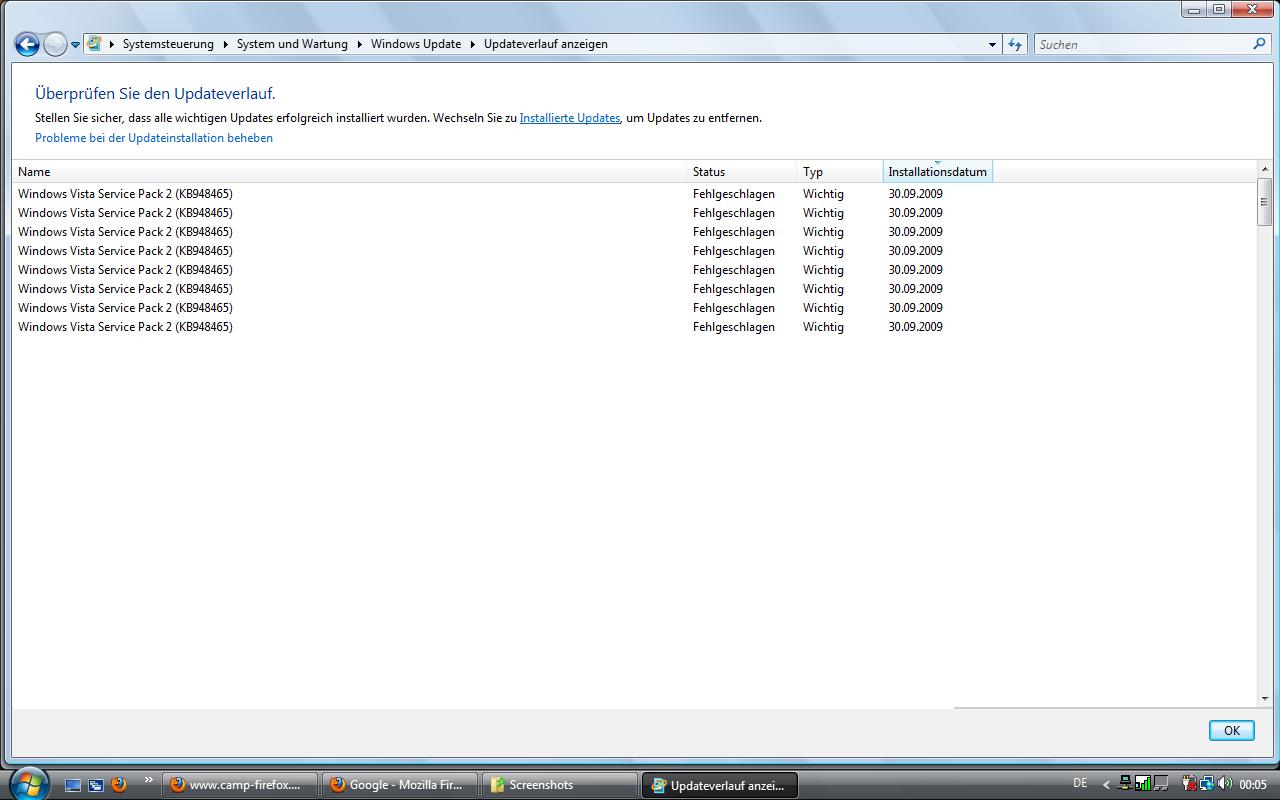Sort list by the Name column header
This screenshot has height=800, width=1280.
(350, 172)
